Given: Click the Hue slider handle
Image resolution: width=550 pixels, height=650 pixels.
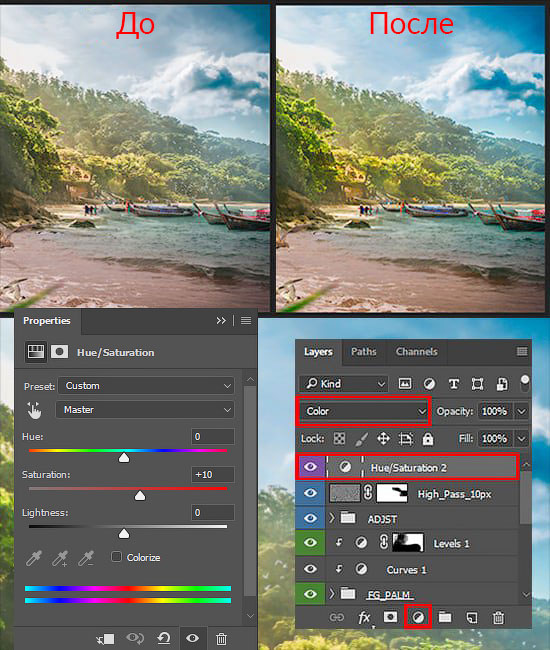Looking at the screenshot, I should coord(124,457).
